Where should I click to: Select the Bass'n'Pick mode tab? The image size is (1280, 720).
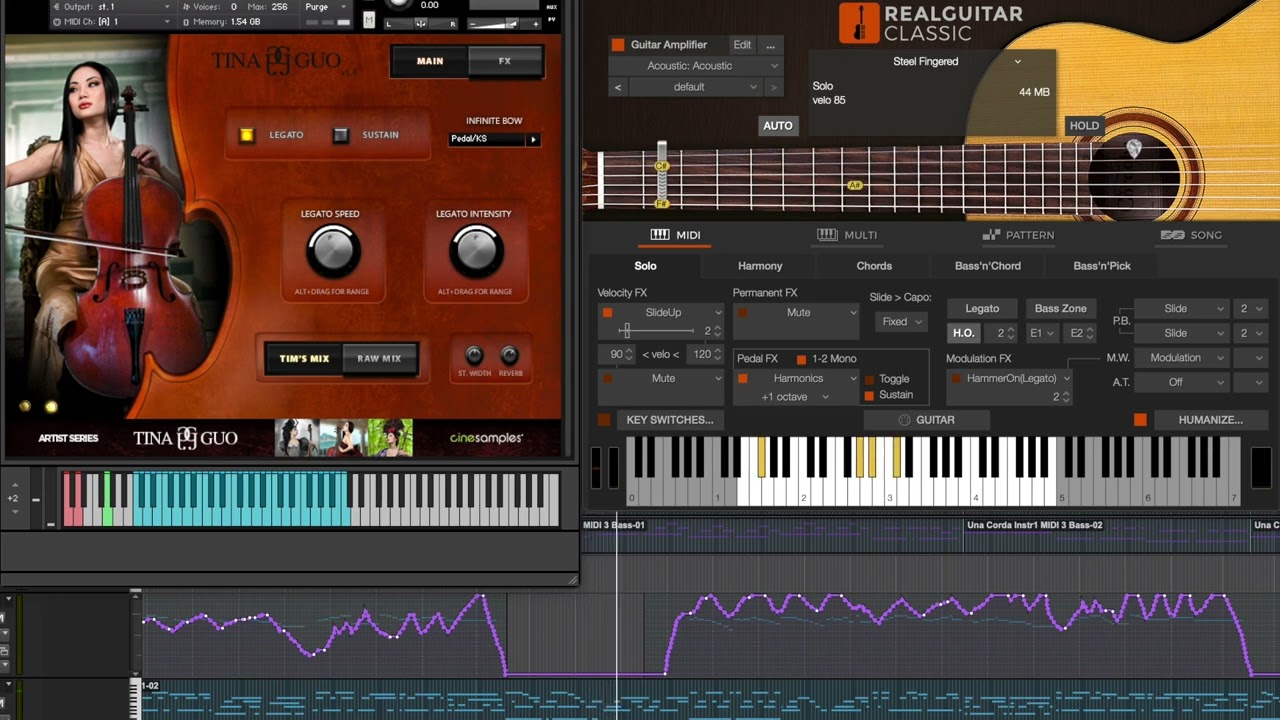(1102, 266)
